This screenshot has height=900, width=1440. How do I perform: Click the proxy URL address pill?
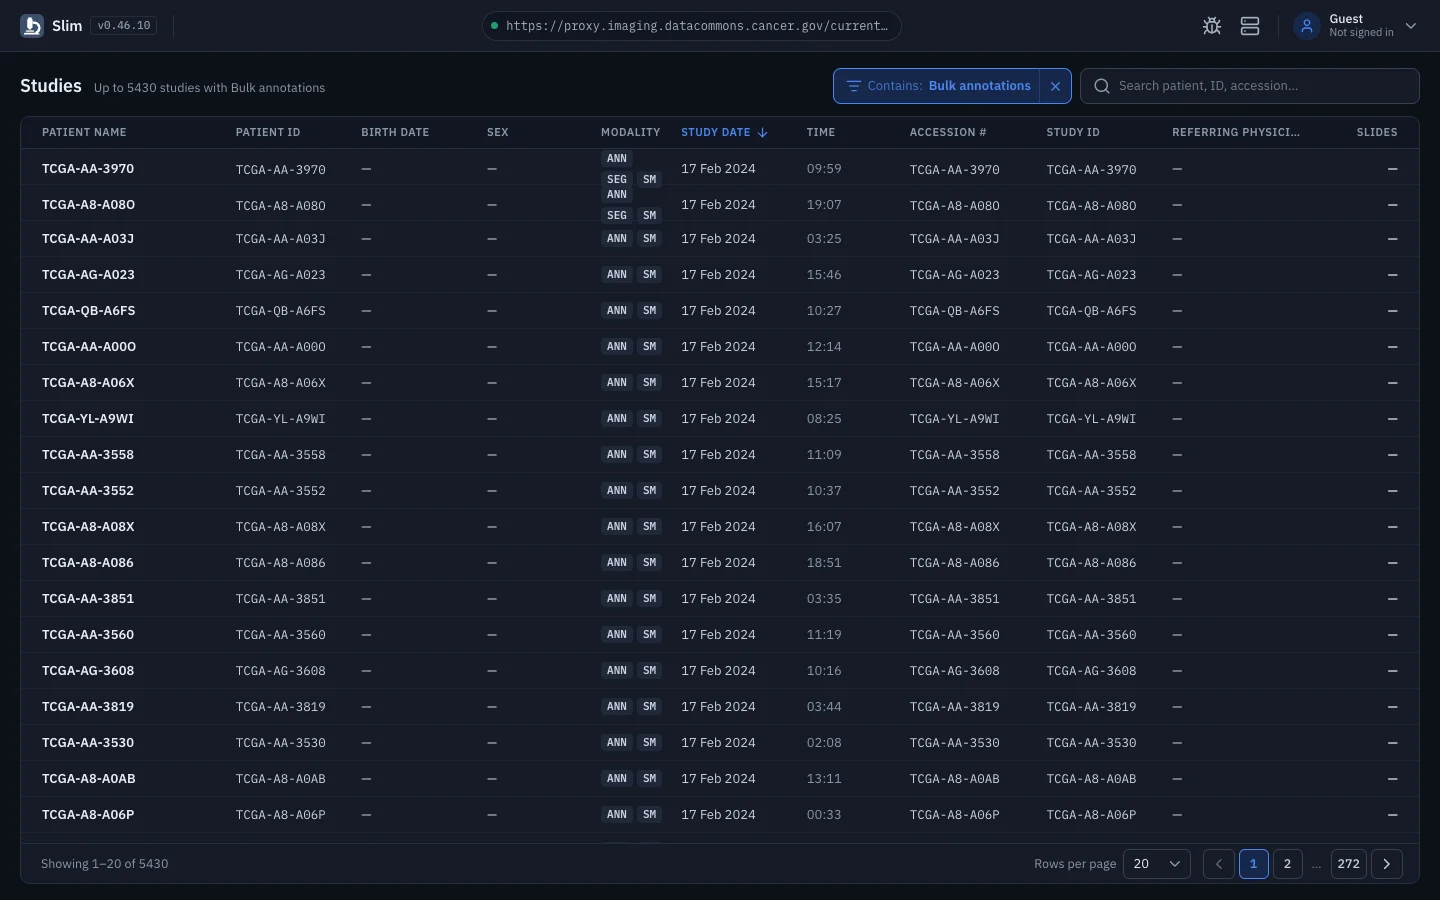(692, 26)
